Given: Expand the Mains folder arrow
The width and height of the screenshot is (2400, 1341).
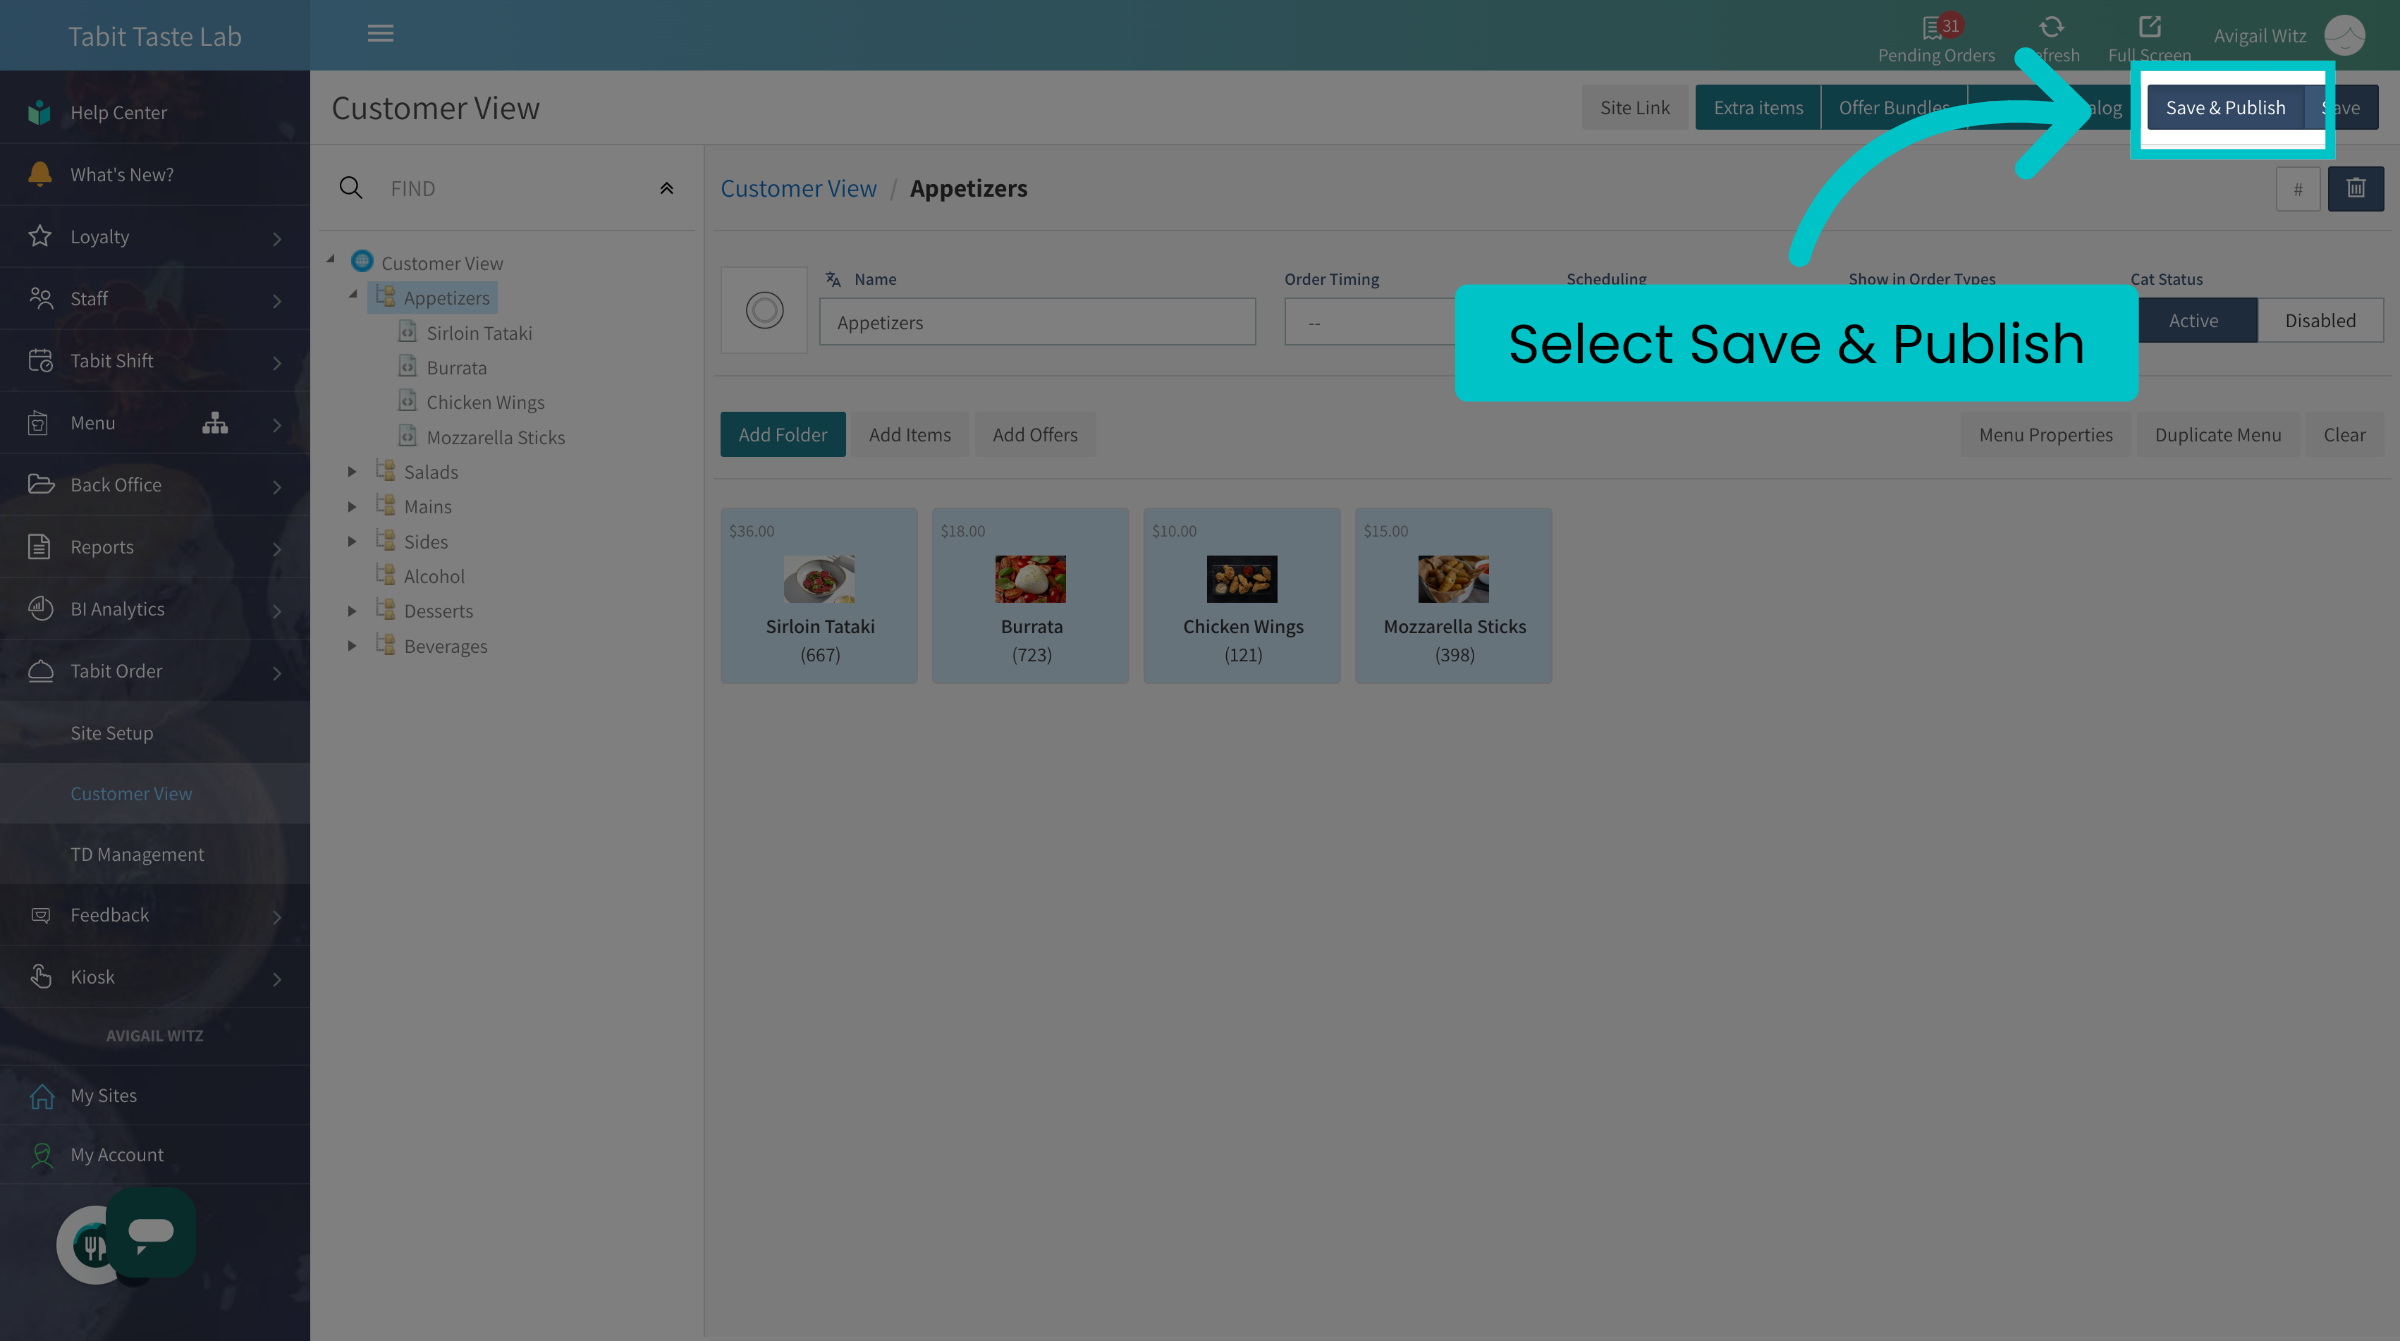Looking at the screenshot, I should (352, 506).
